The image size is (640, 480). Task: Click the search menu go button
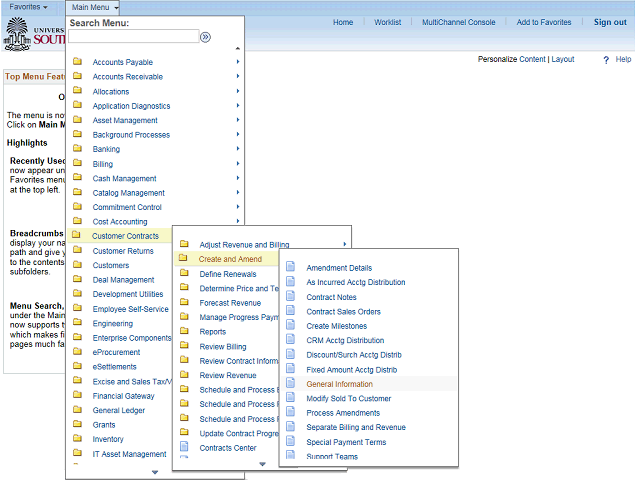tap(205, 37)
